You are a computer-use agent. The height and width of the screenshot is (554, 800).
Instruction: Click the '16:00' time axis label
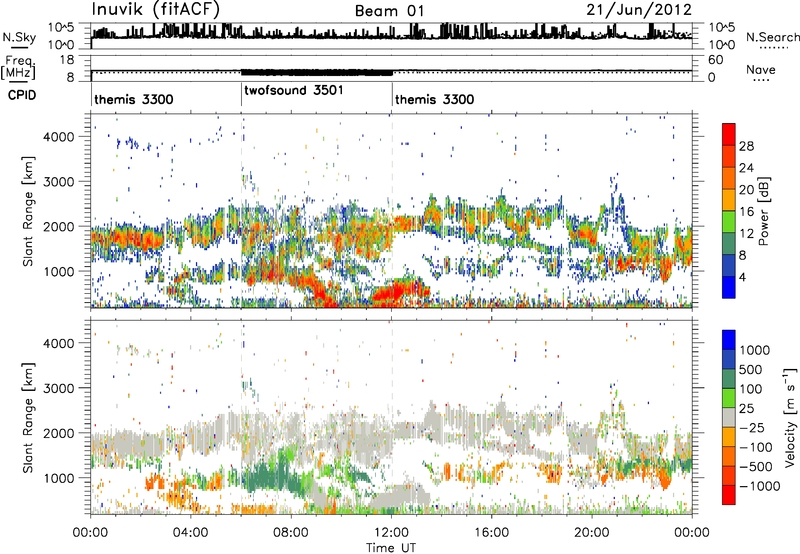click(491, 533)
